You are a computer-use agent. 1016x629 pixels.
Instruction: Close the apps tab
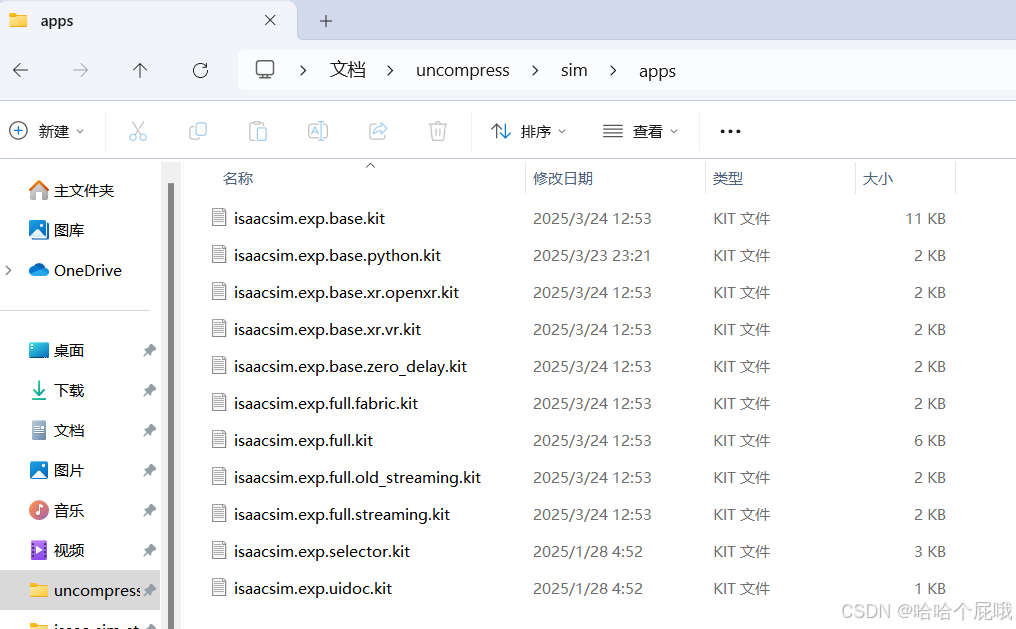[270, 21]
